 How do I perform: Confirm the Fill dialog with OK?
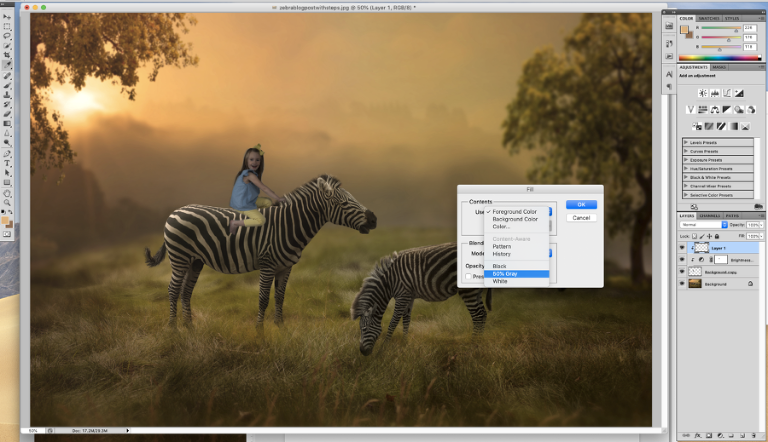click(581, 204)
